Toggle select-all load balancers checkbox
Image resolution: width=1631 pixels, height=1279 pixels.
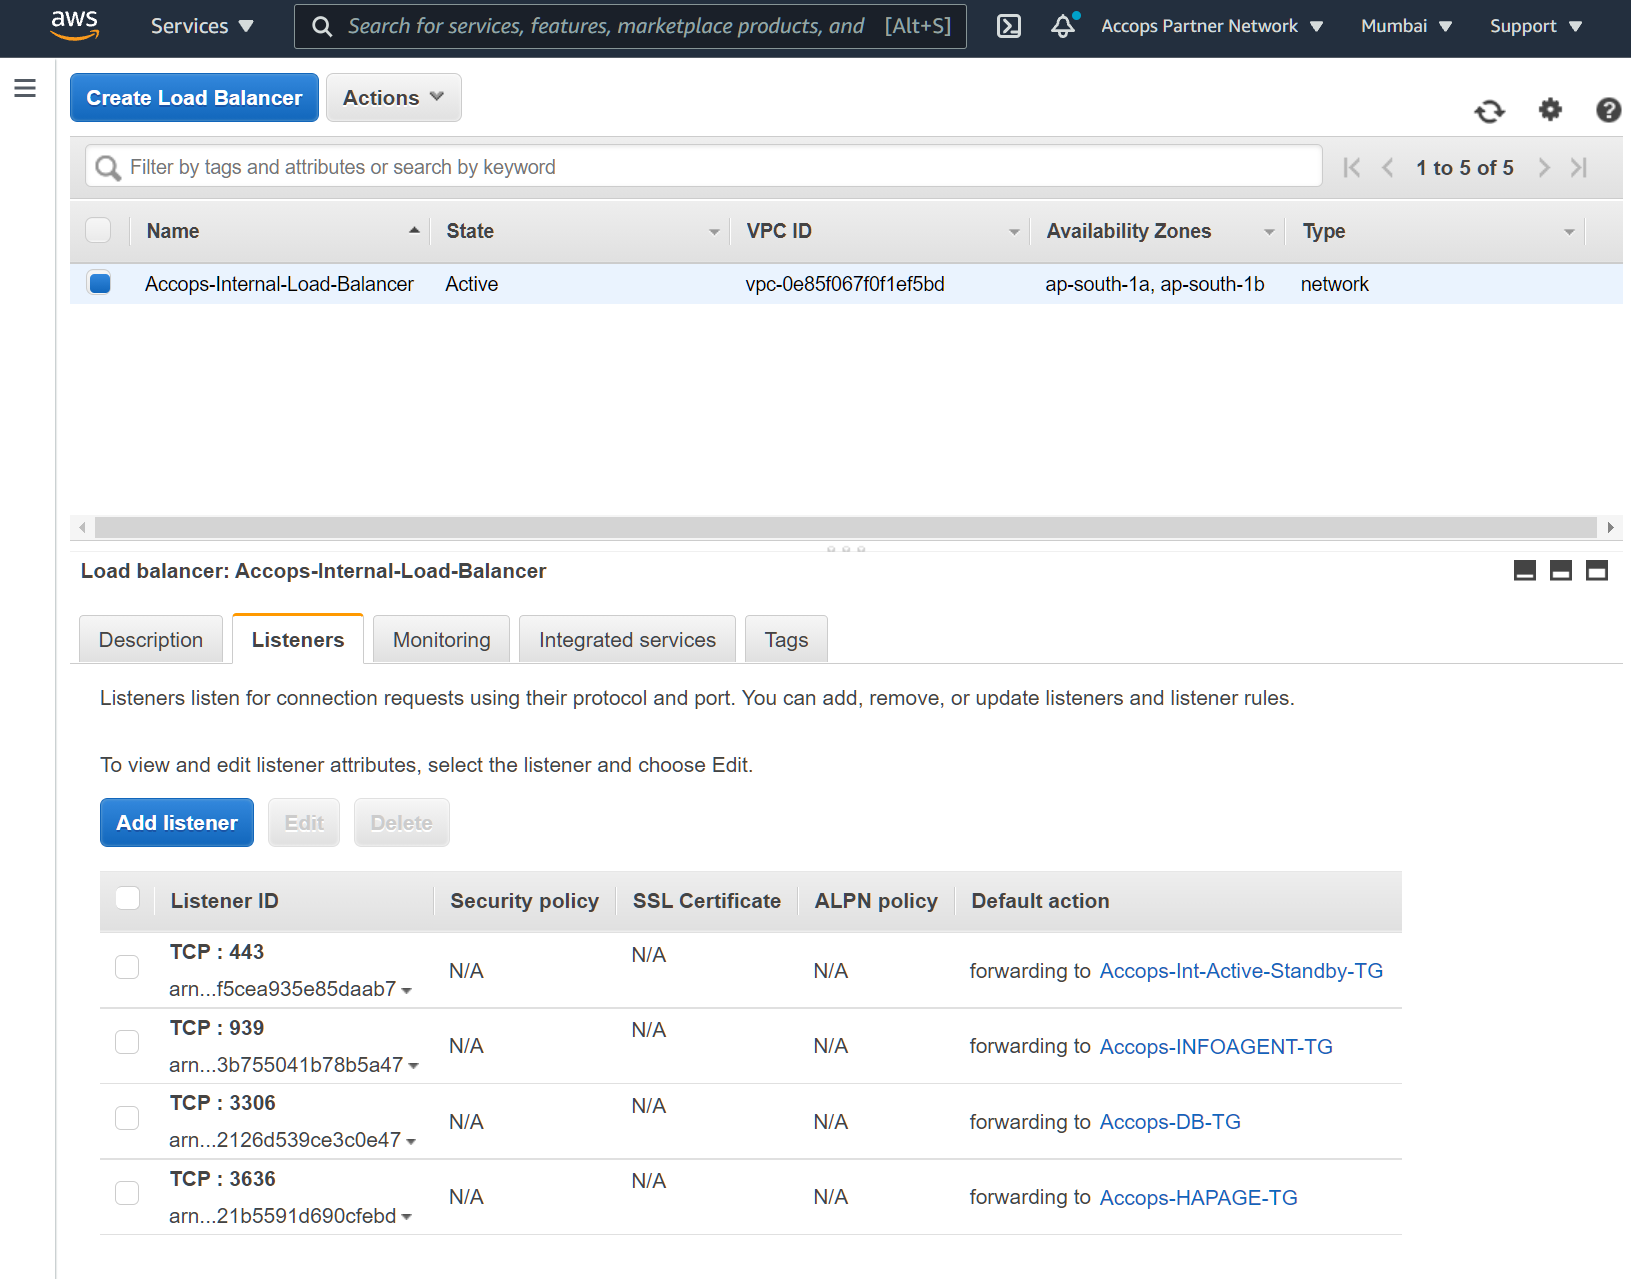click(x=98, y=230)
